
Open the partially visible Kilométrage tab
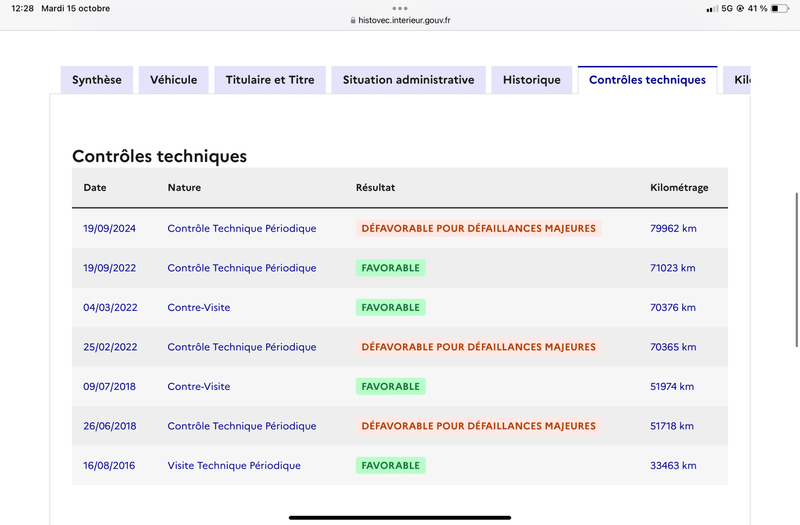pos(736,80)
